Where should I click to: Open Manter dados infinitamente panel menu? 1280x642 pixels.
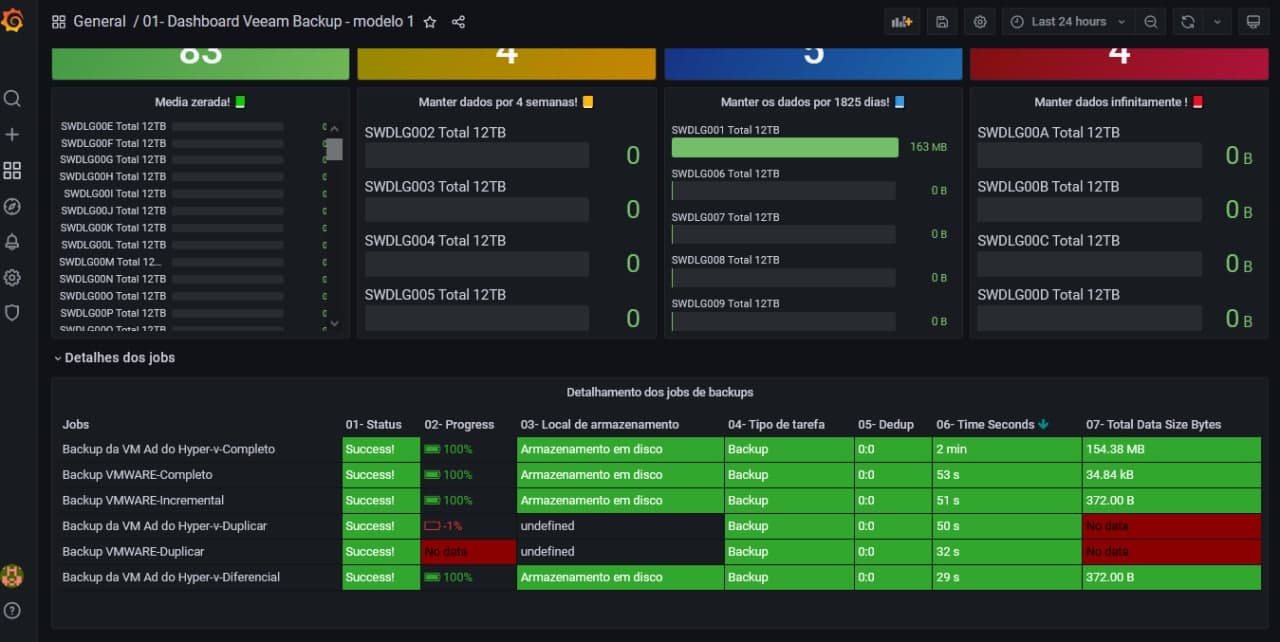click(x=1118, y=102)
